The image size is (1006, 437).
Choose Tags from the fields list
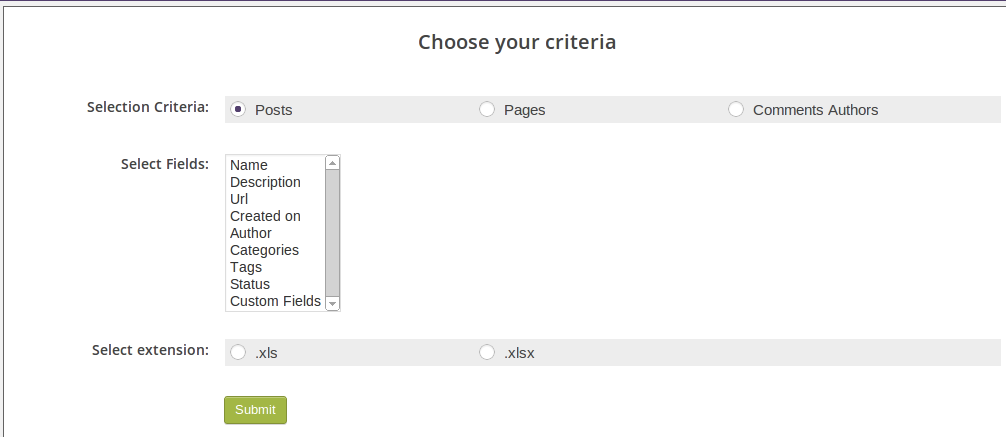pyautogui.click(x=246, y=267)
